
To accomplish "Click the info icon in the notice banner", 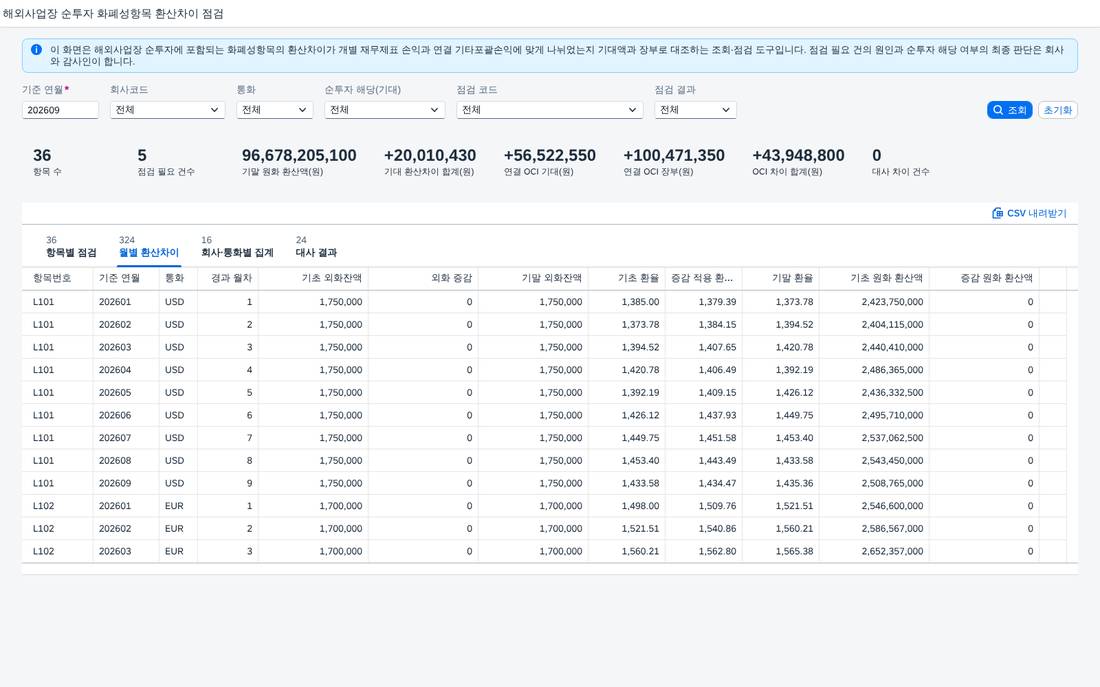I will [x=36, y=50].
